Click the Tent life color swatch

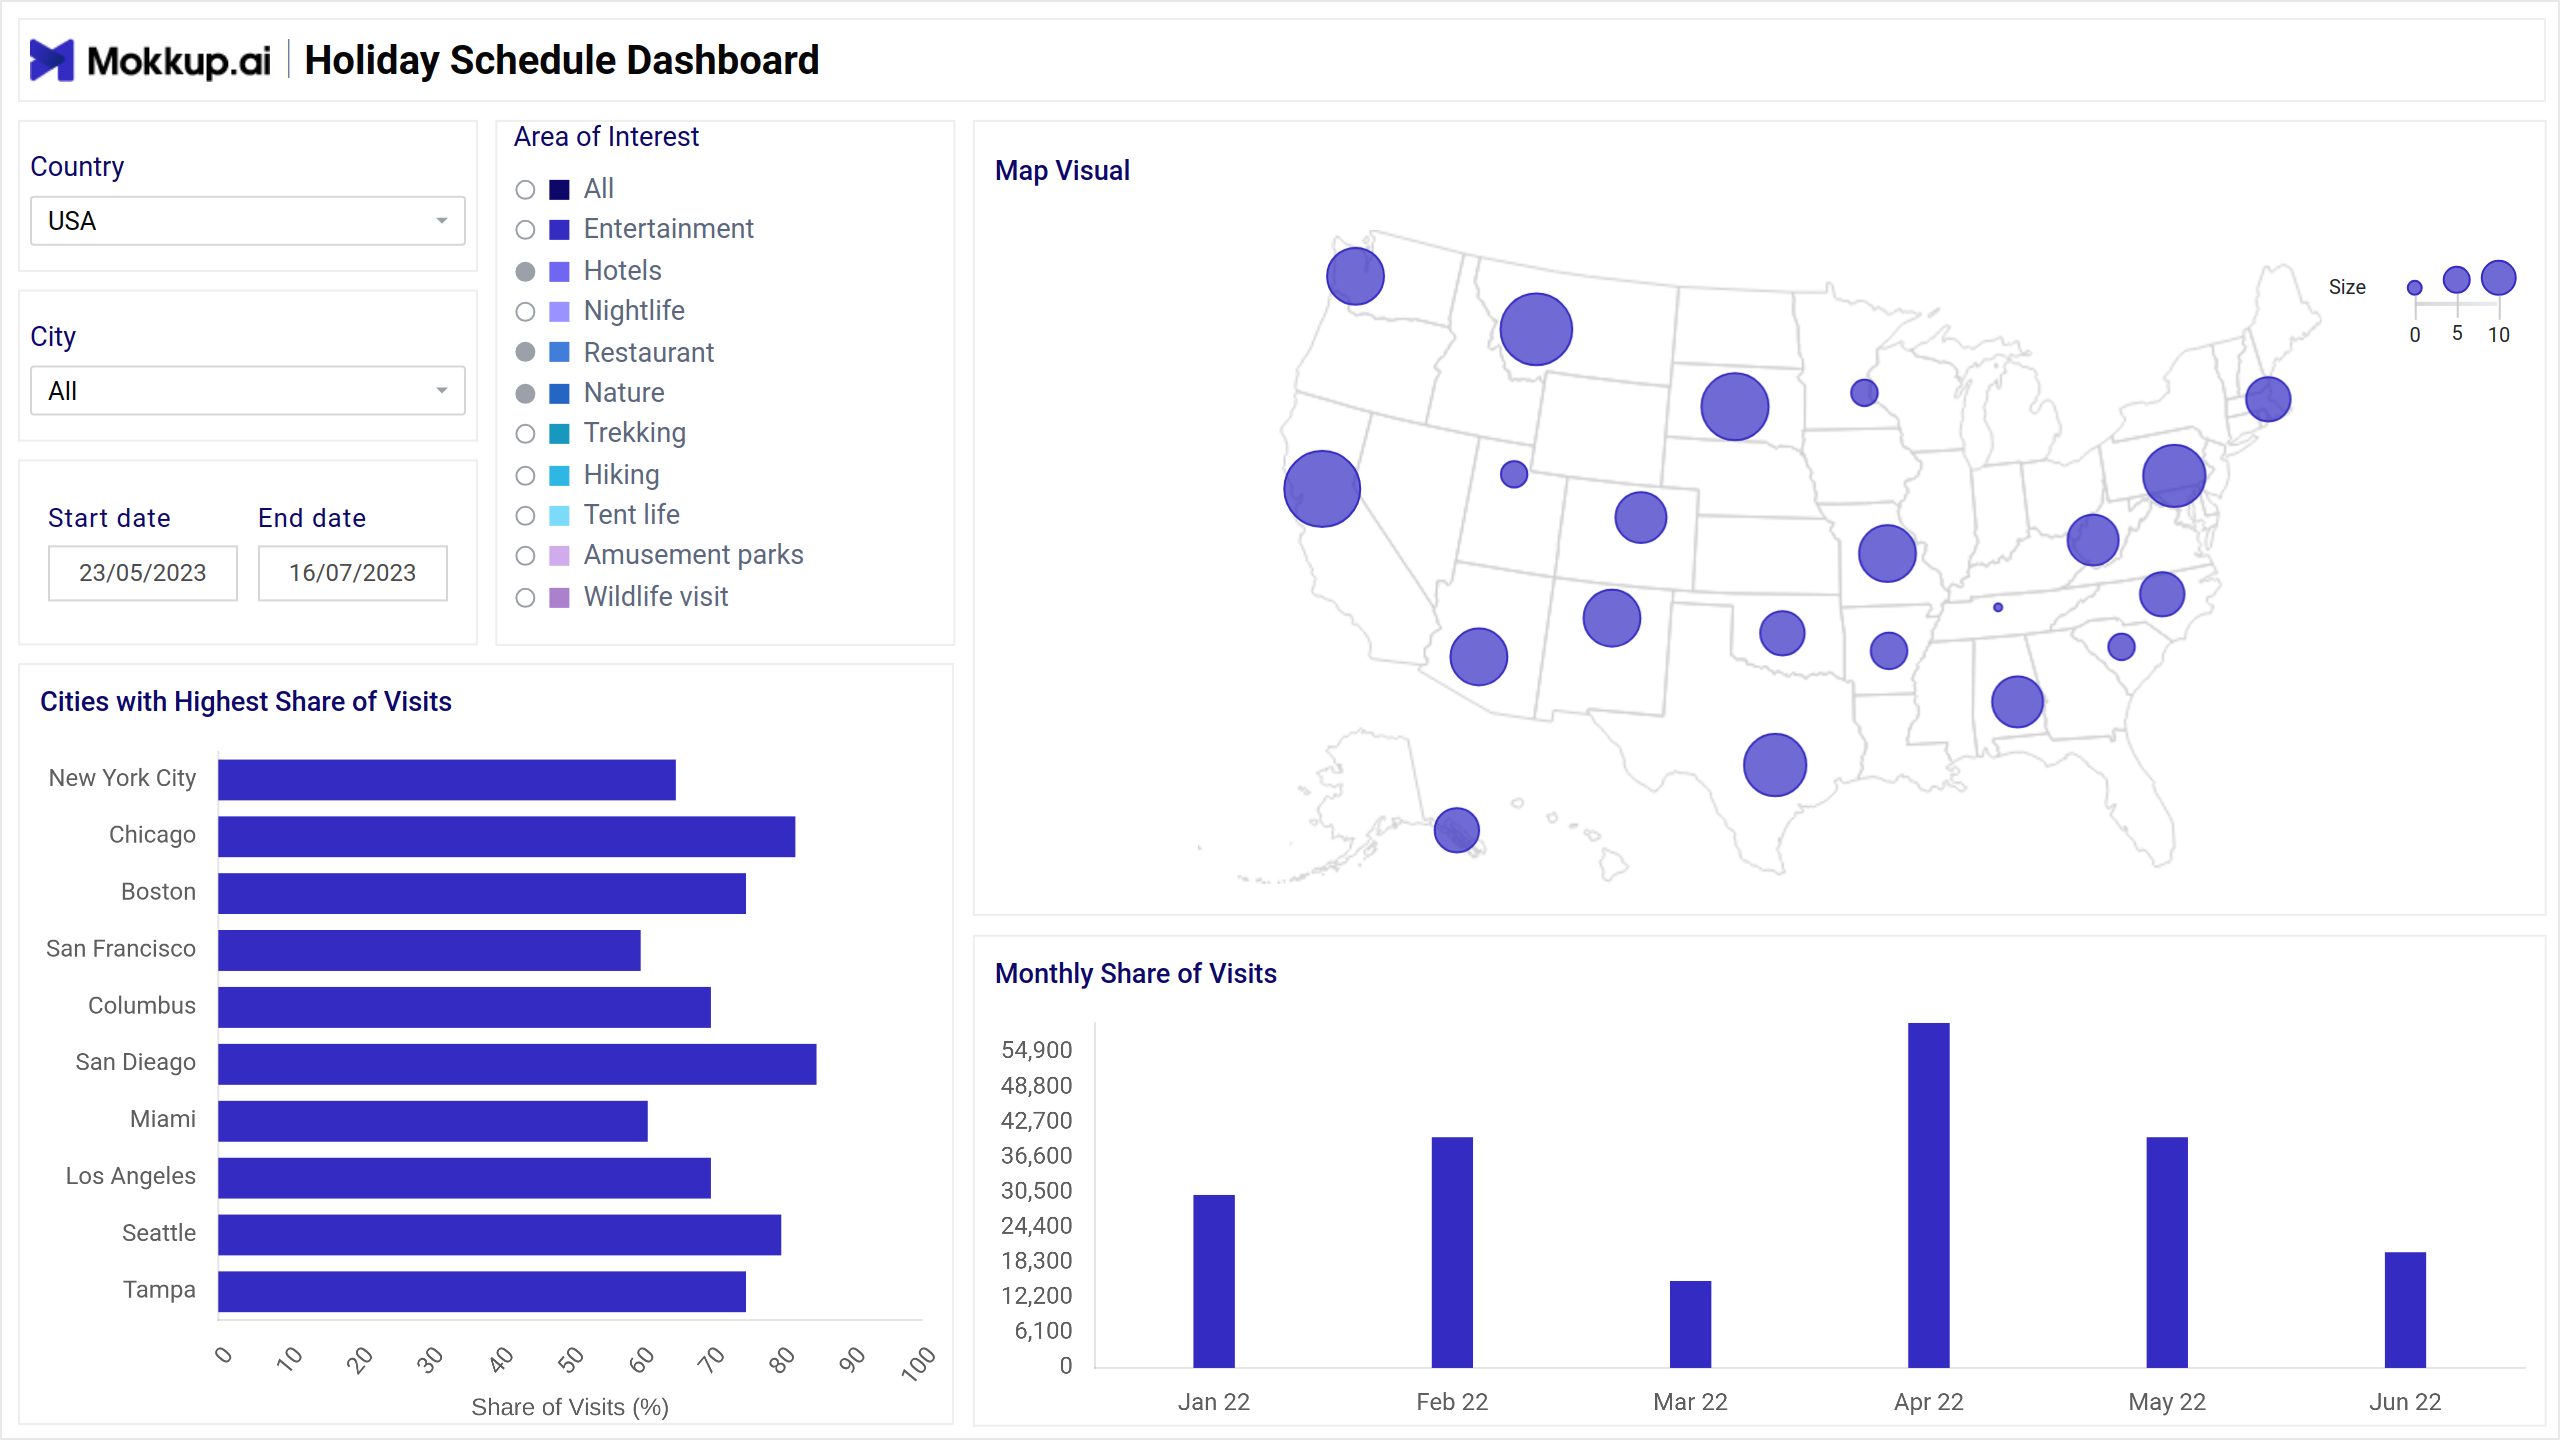tap(560, 516)
